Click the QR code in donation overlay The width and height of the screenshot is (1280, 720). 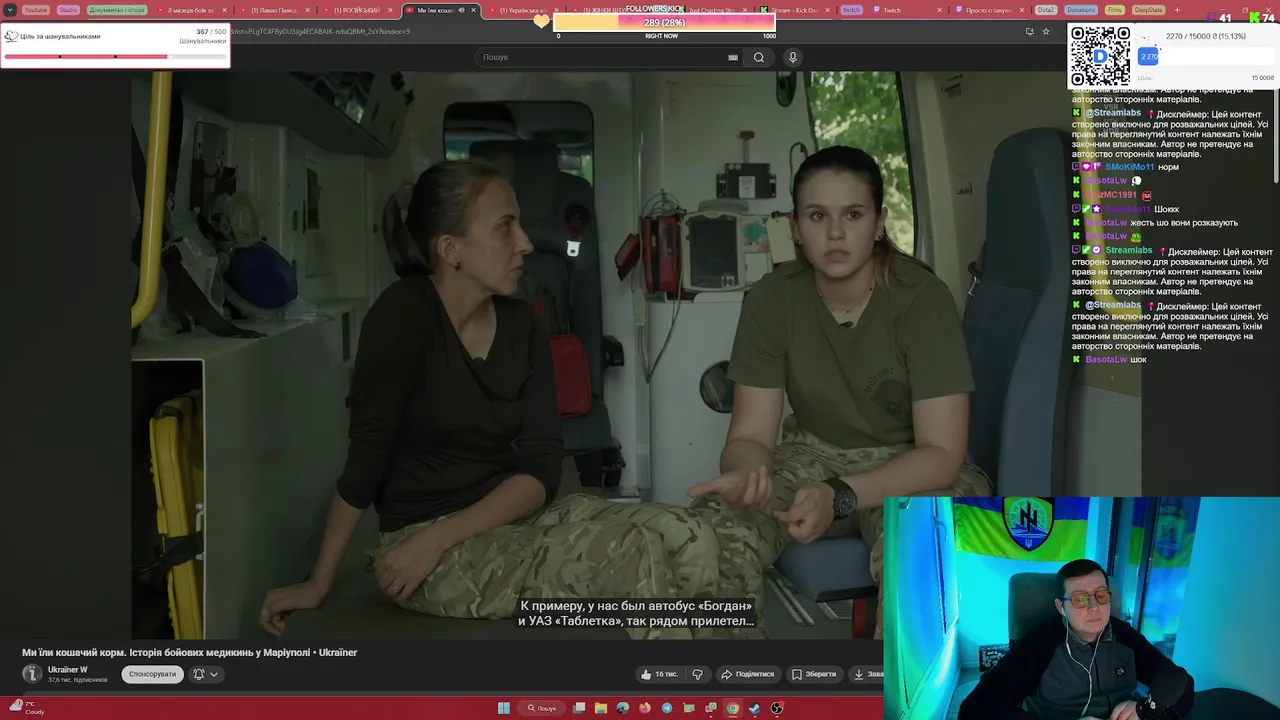click(x=1100, y=56)
